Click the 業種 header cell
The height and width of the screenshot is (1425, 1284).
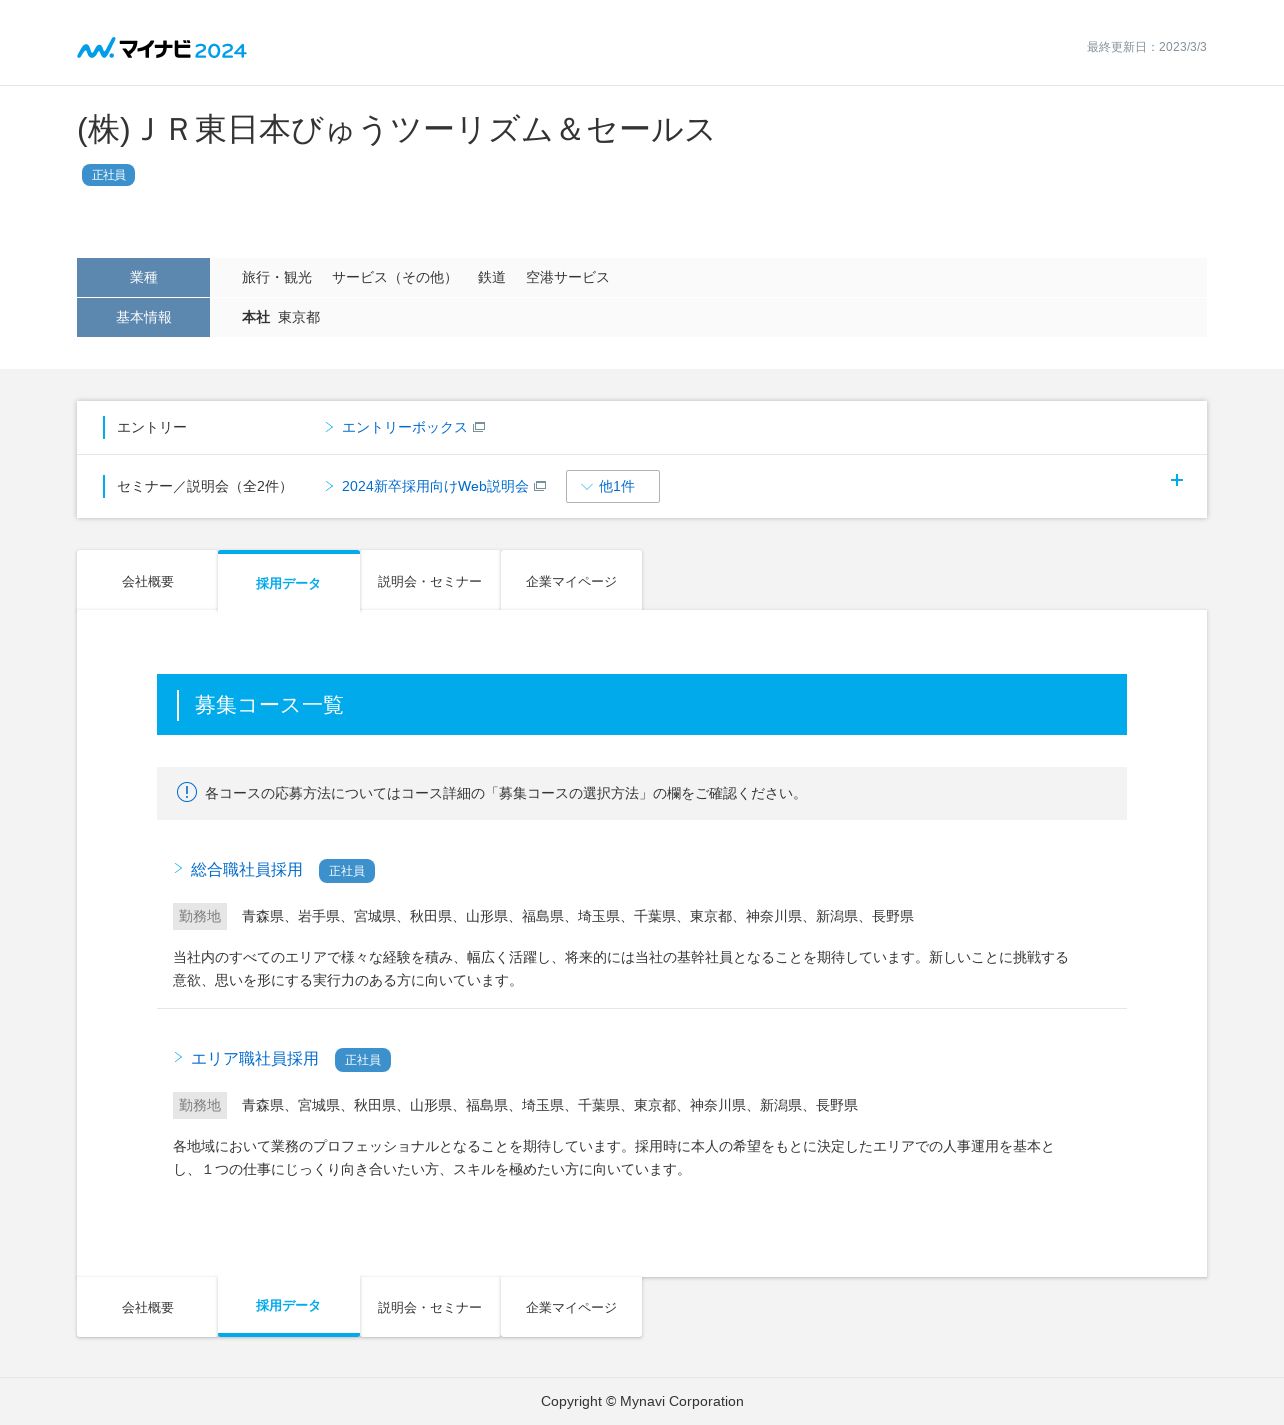coord(143,277)
